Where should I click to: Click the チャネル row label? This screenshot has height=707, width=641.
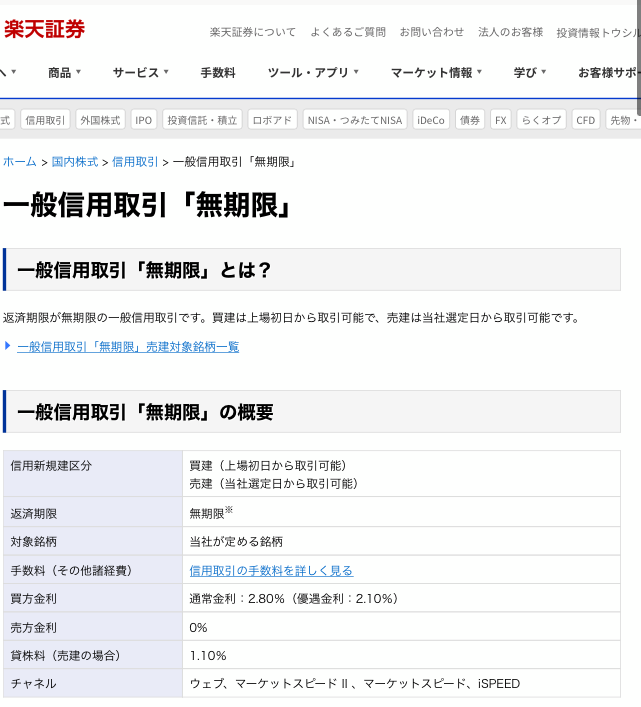[33, 684]
